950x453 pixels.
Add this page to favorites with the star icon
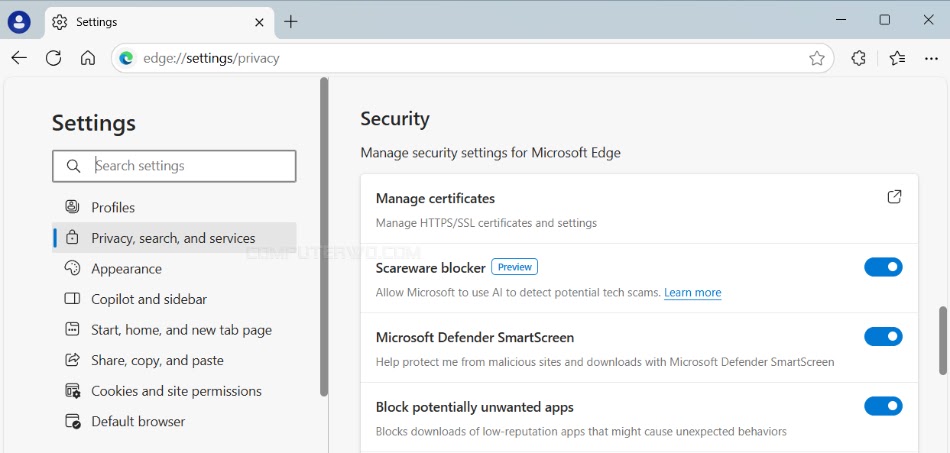click(x=817, y=58)
